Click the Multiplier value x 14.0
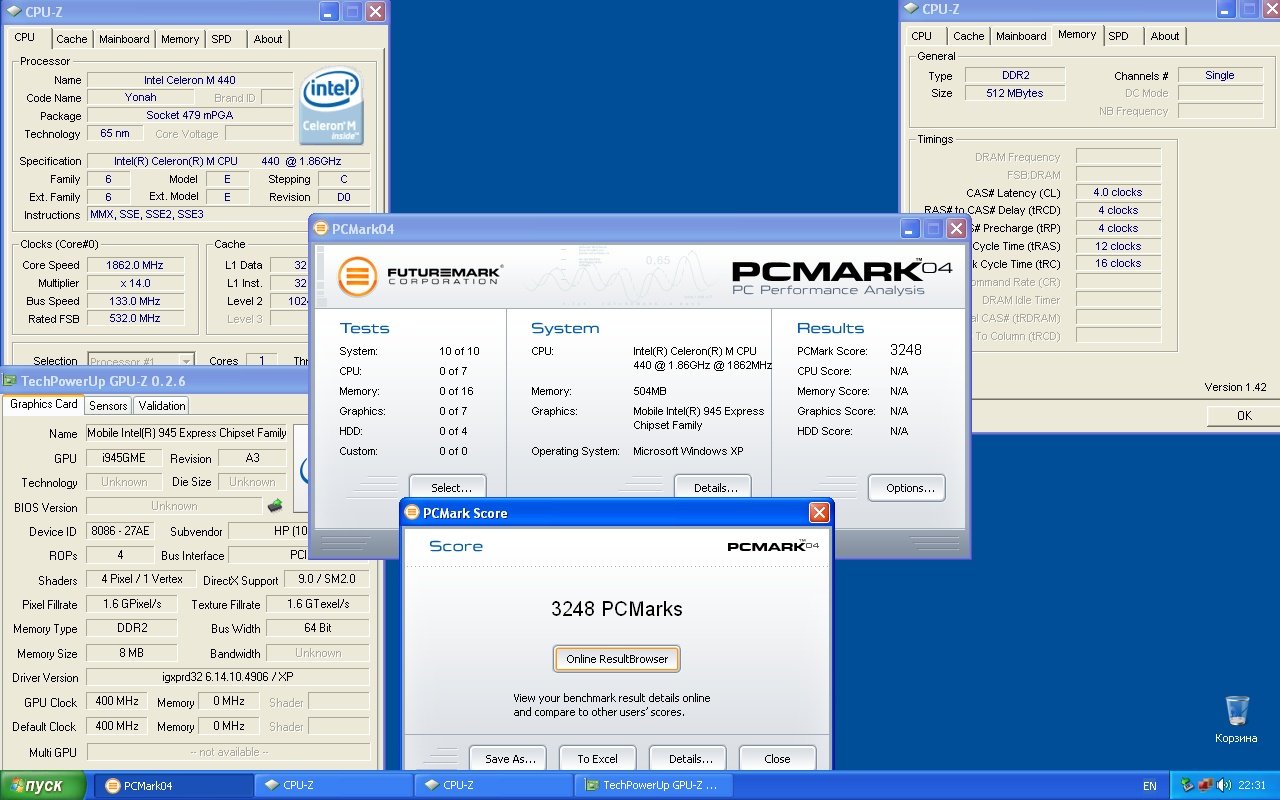This screenshot has width=1280, height=800. coord(134,283)
